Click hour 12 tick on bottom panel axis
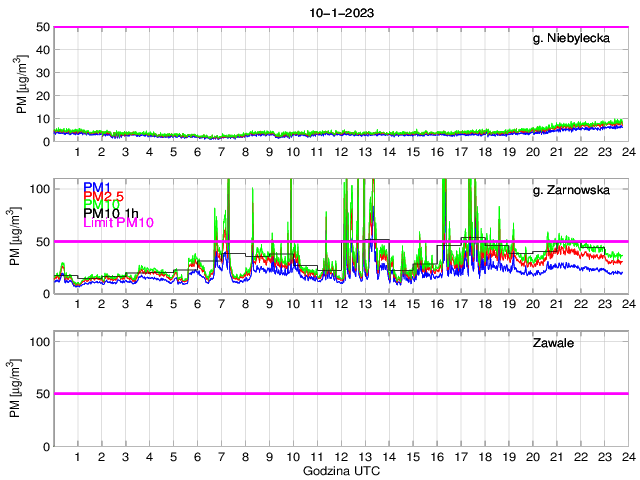640x480 pixels. point(340,457)
